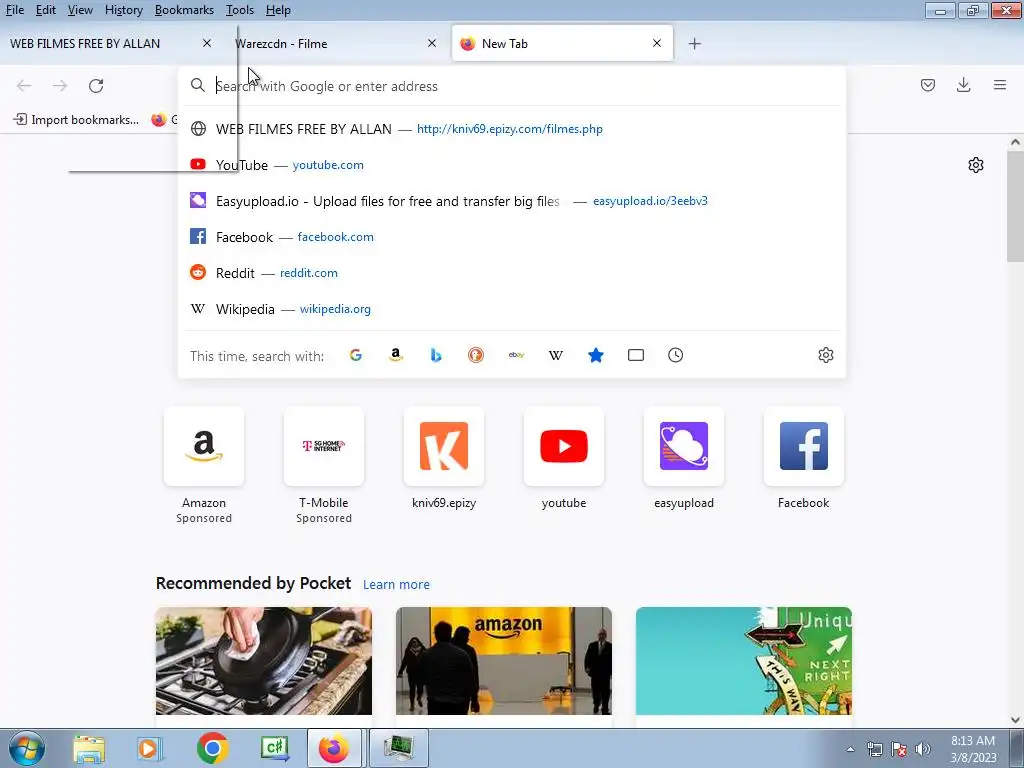This screenshot has height=768, width=1024.
Task: Reload the page with the refresh icon
Action: tap(96, 86)
